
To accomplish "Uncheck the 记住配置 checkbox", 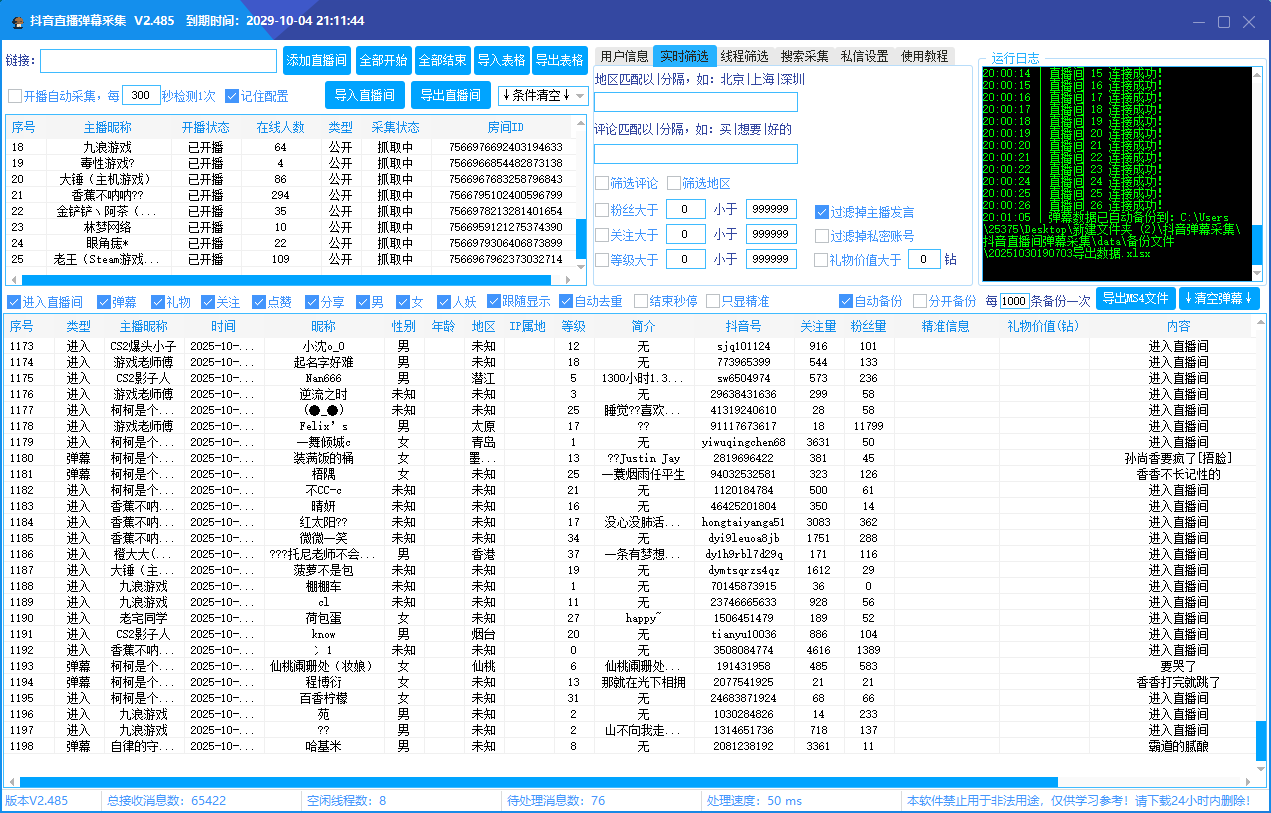I will 232,96.
